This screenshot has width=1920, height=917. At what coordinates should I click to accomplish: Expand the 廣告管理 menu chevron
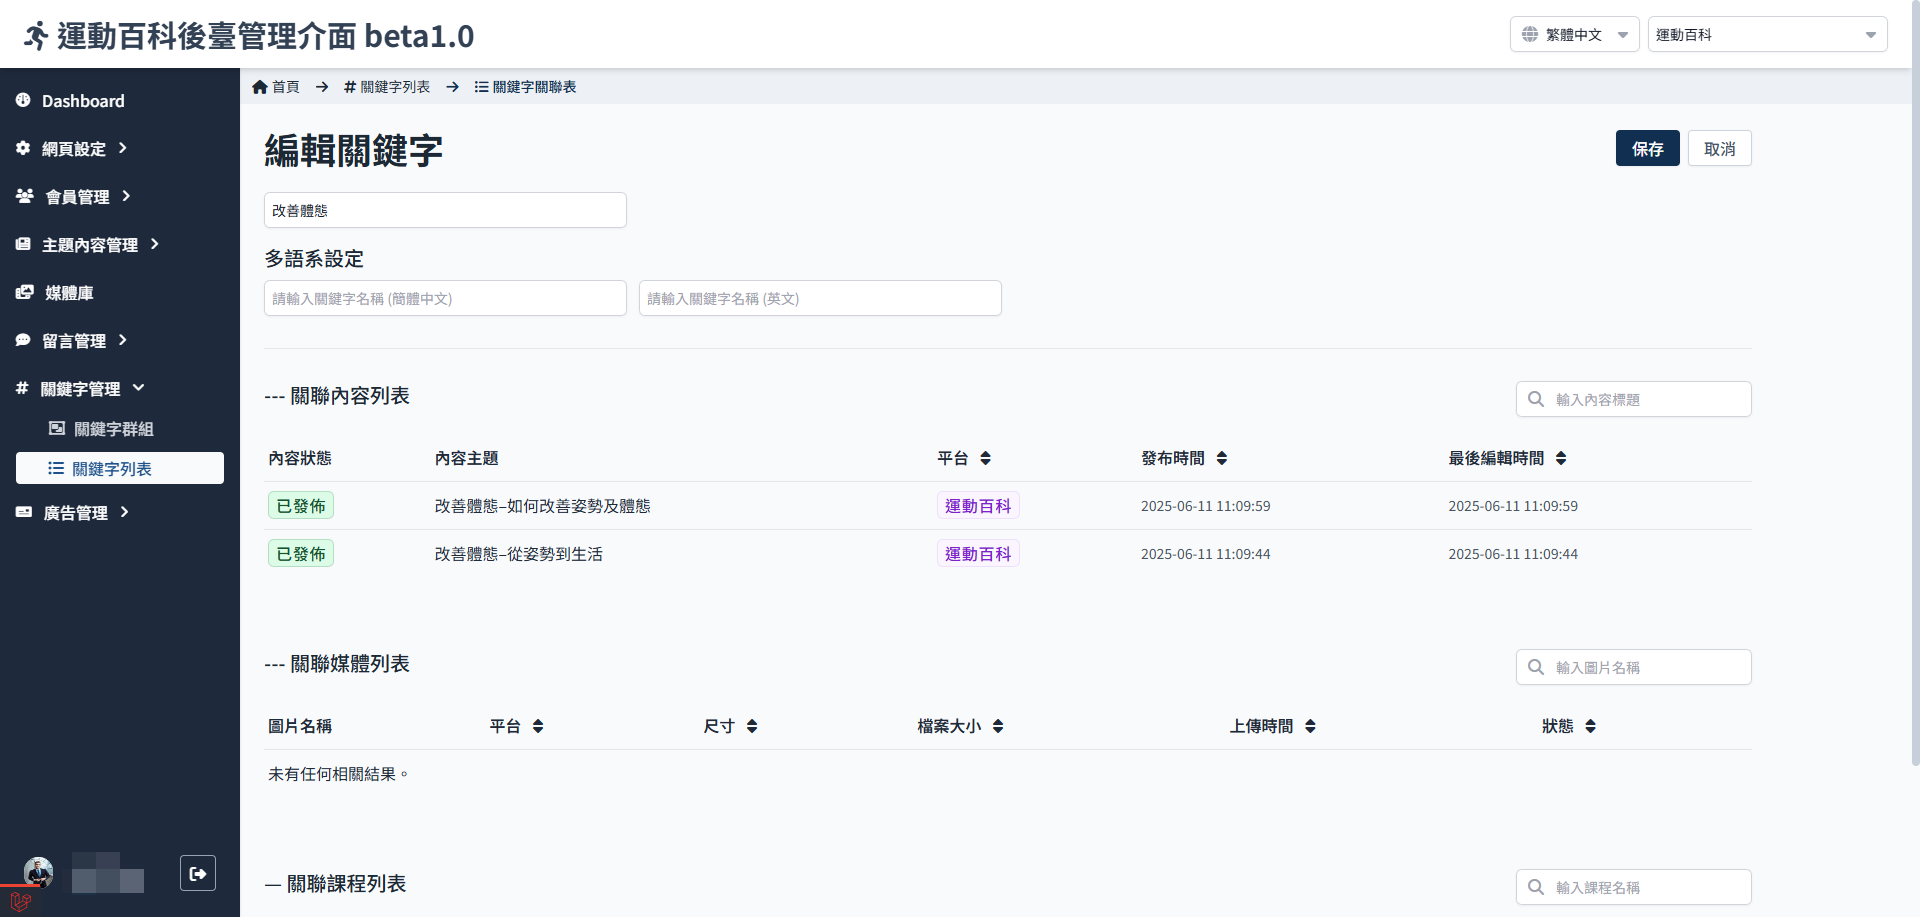tap(124, 512)
